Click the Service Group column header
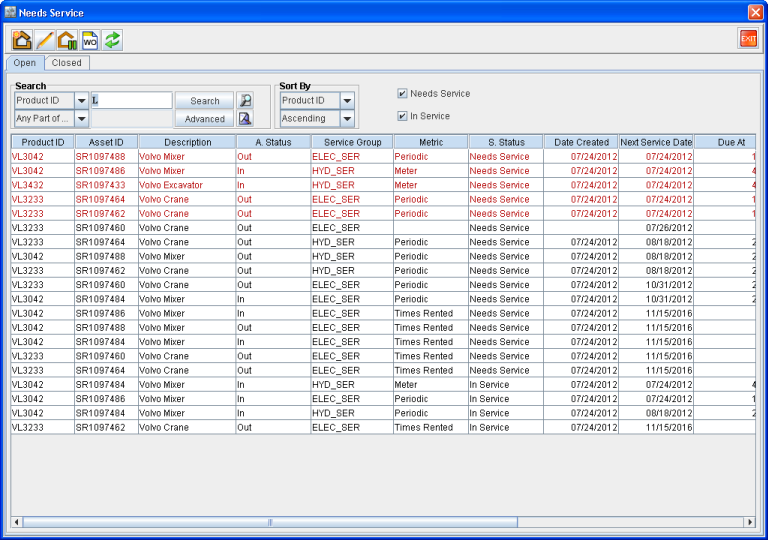The image size is (768, 540). click(352, 142)
